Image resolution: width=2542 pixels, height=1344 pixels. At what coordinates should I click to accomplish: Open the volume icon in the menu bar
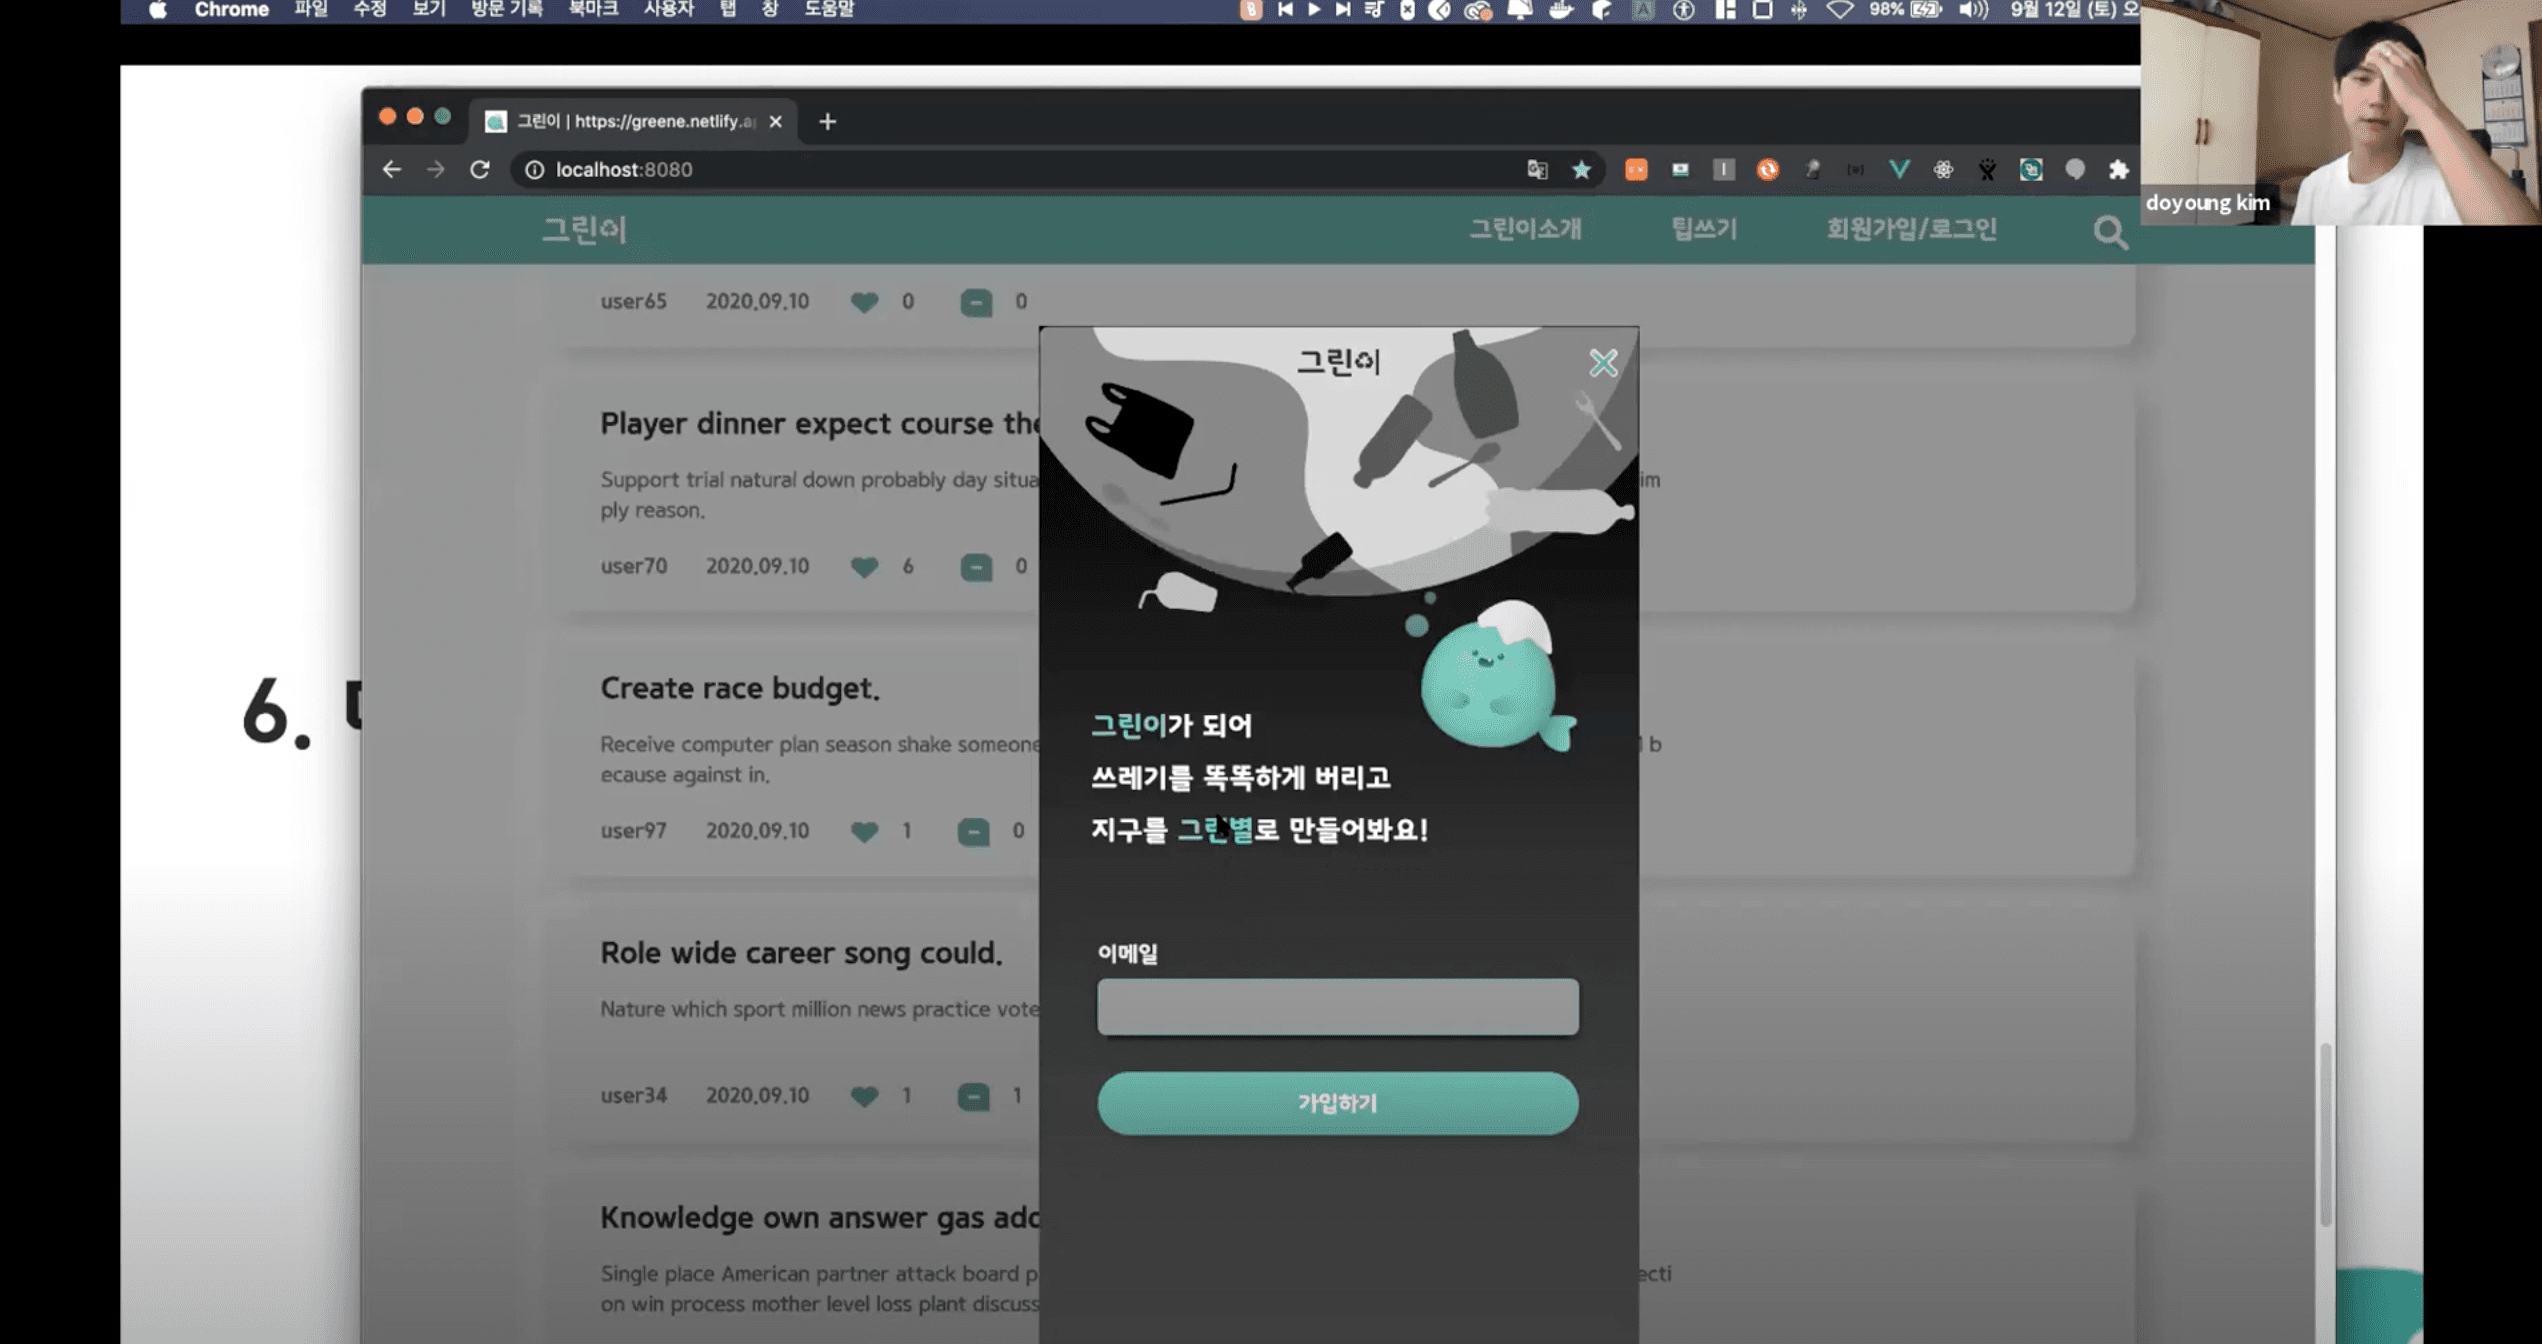pyautogui.click(x=1973, y=10)
